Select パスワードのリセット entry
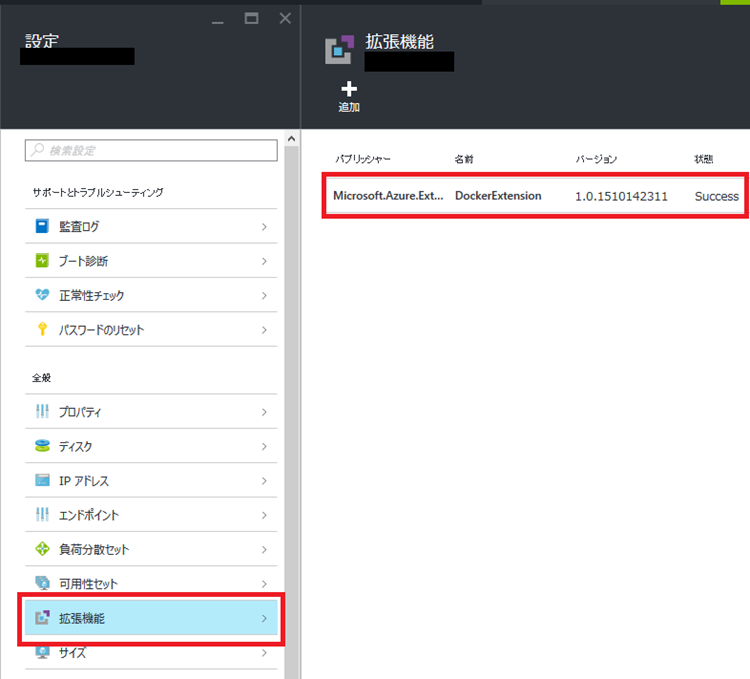 coord(151,329)
